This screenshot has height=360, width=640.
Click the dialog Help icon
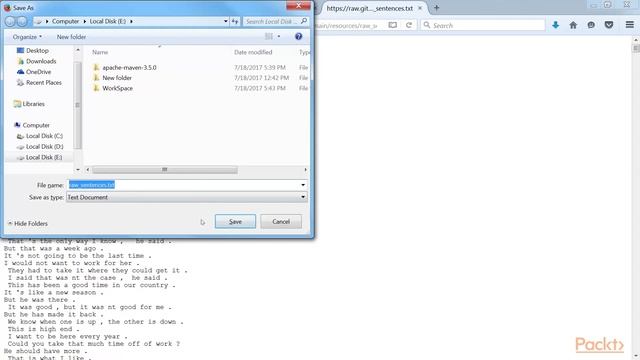click(x=298, y=36)
